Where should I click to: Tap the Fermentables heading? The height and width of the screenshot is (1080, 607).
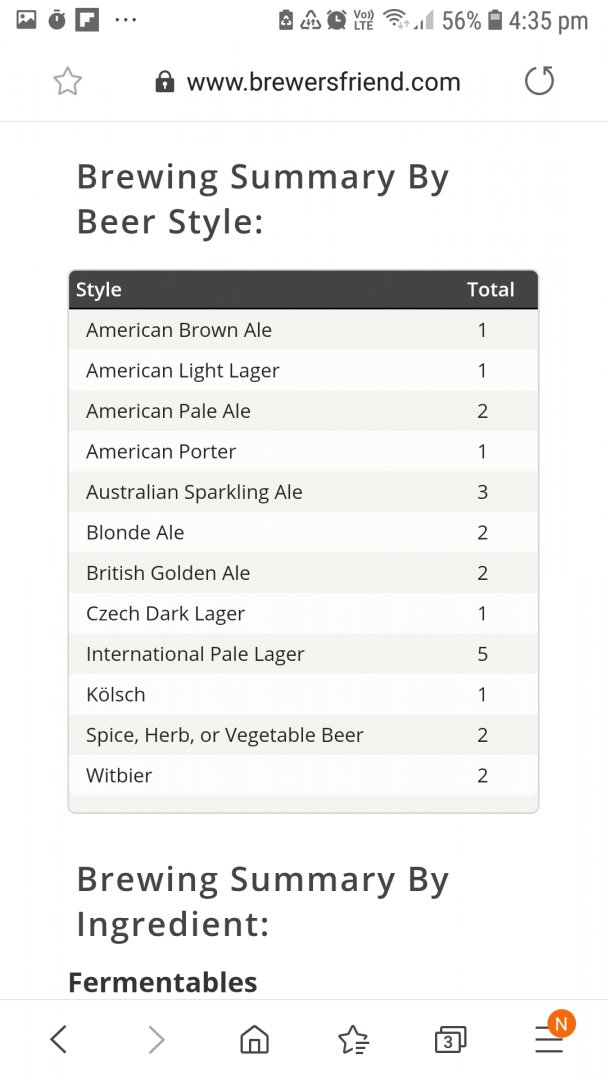pyautogui.click(x=163, y=982)
